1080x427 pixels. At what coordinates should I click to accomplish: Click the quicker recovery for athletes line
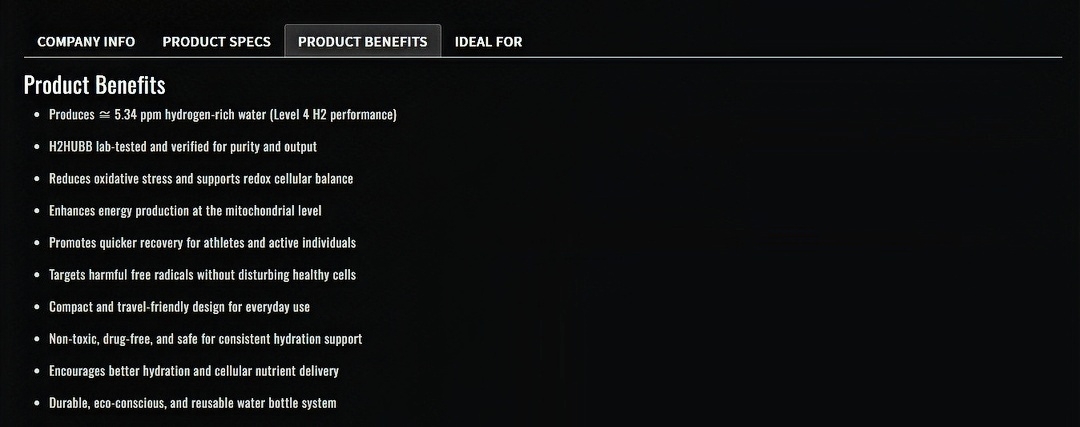pos(202,243)
